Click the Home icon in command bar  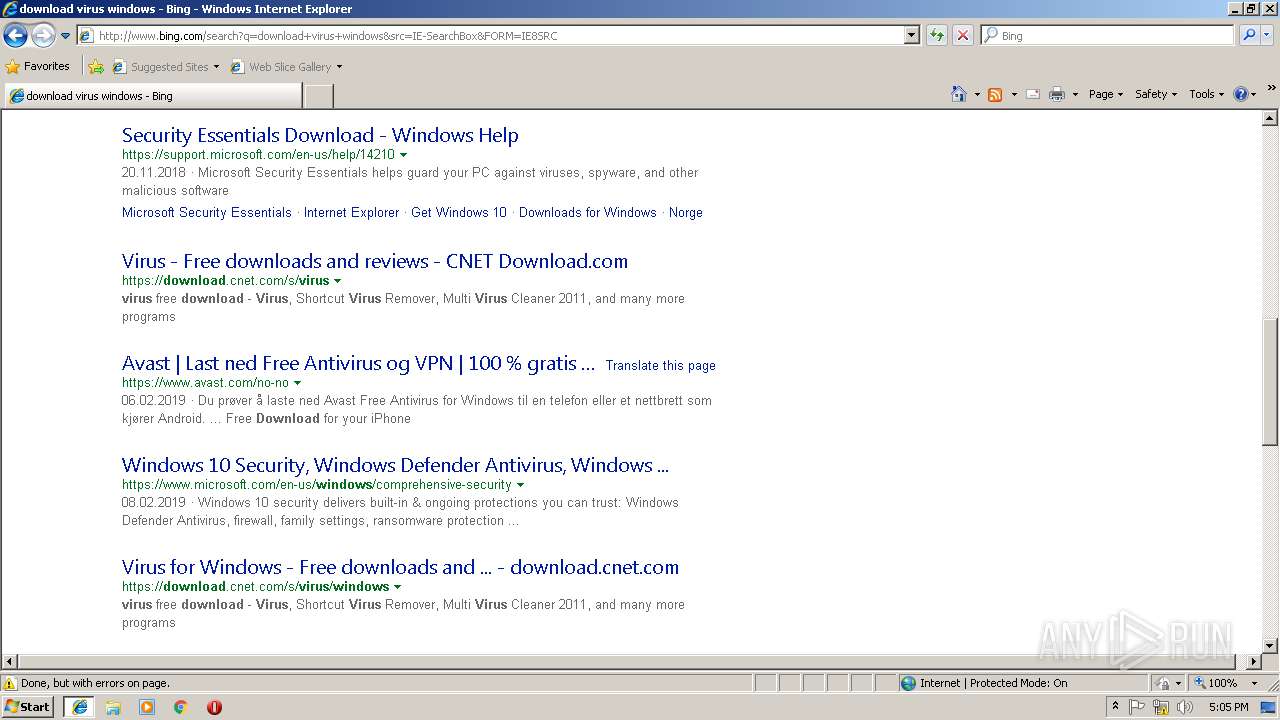click(x=959, y=94)
